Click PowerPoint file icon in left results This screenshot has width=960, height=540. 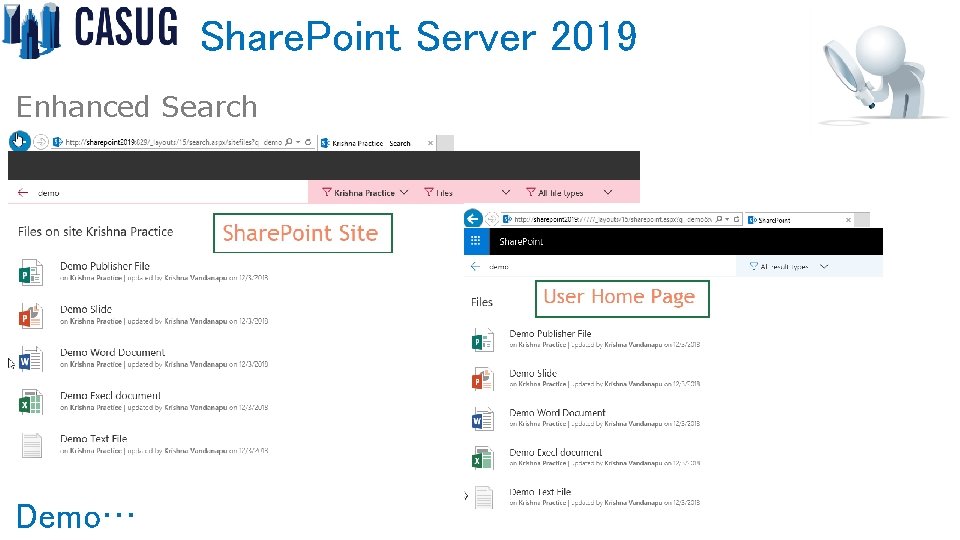pyautogui.click(x=31, y=316)
